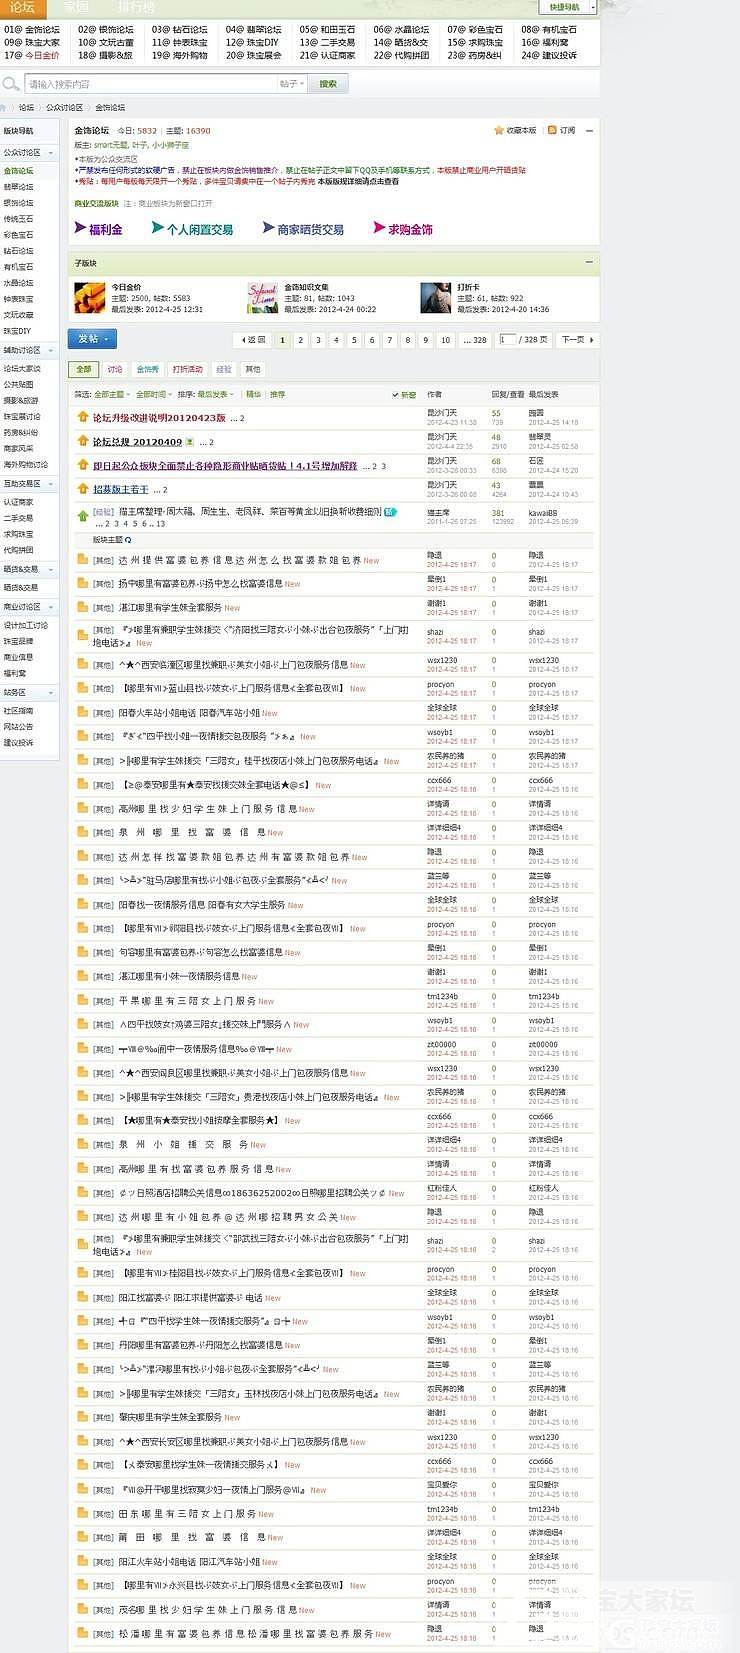Select the 打折活动 thread category tab
740x1653 pixels.
(x=187, y=369)
